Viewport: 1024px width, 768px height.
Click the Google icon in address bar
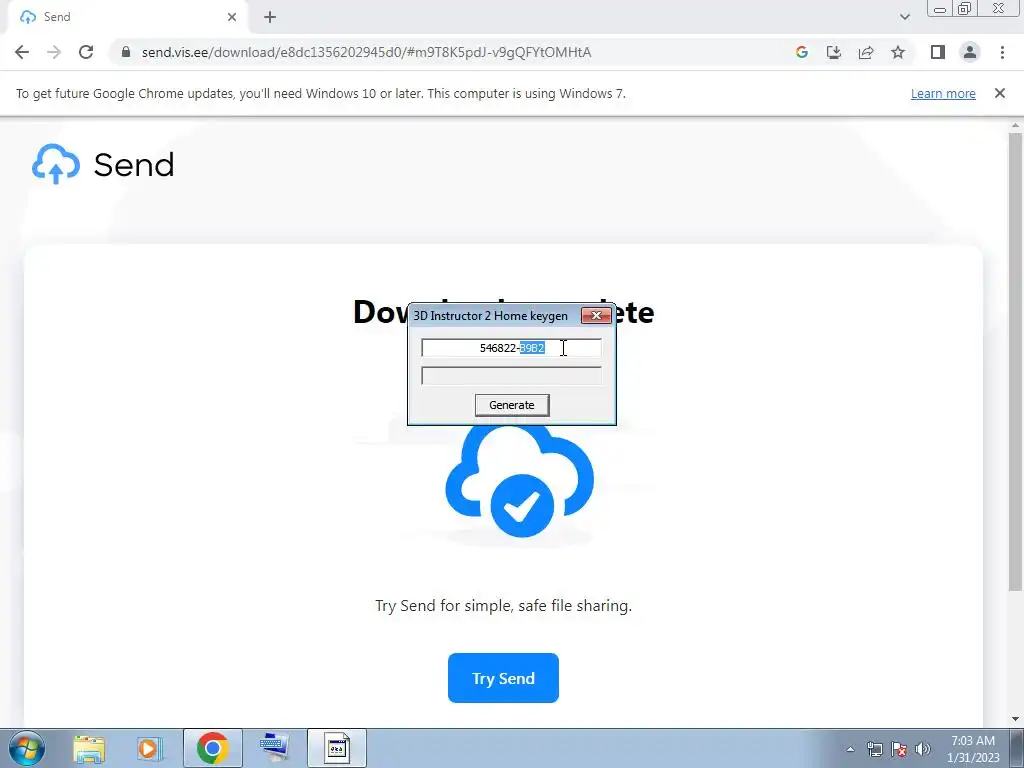pyautogui.click(x=802, y=52)
